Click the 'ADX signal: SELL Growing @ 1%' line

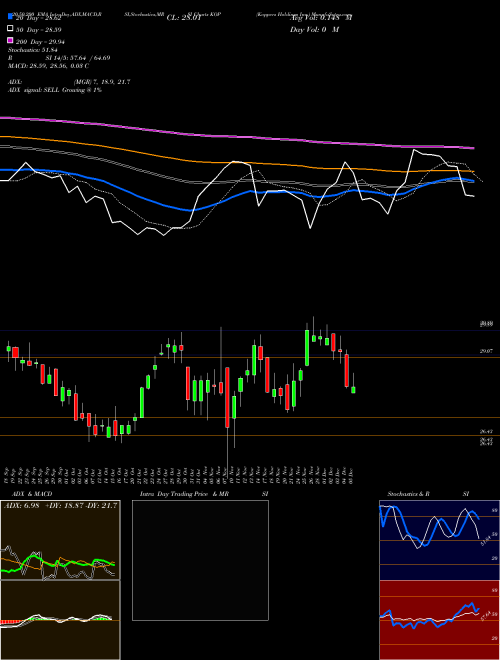pos(55,90)
